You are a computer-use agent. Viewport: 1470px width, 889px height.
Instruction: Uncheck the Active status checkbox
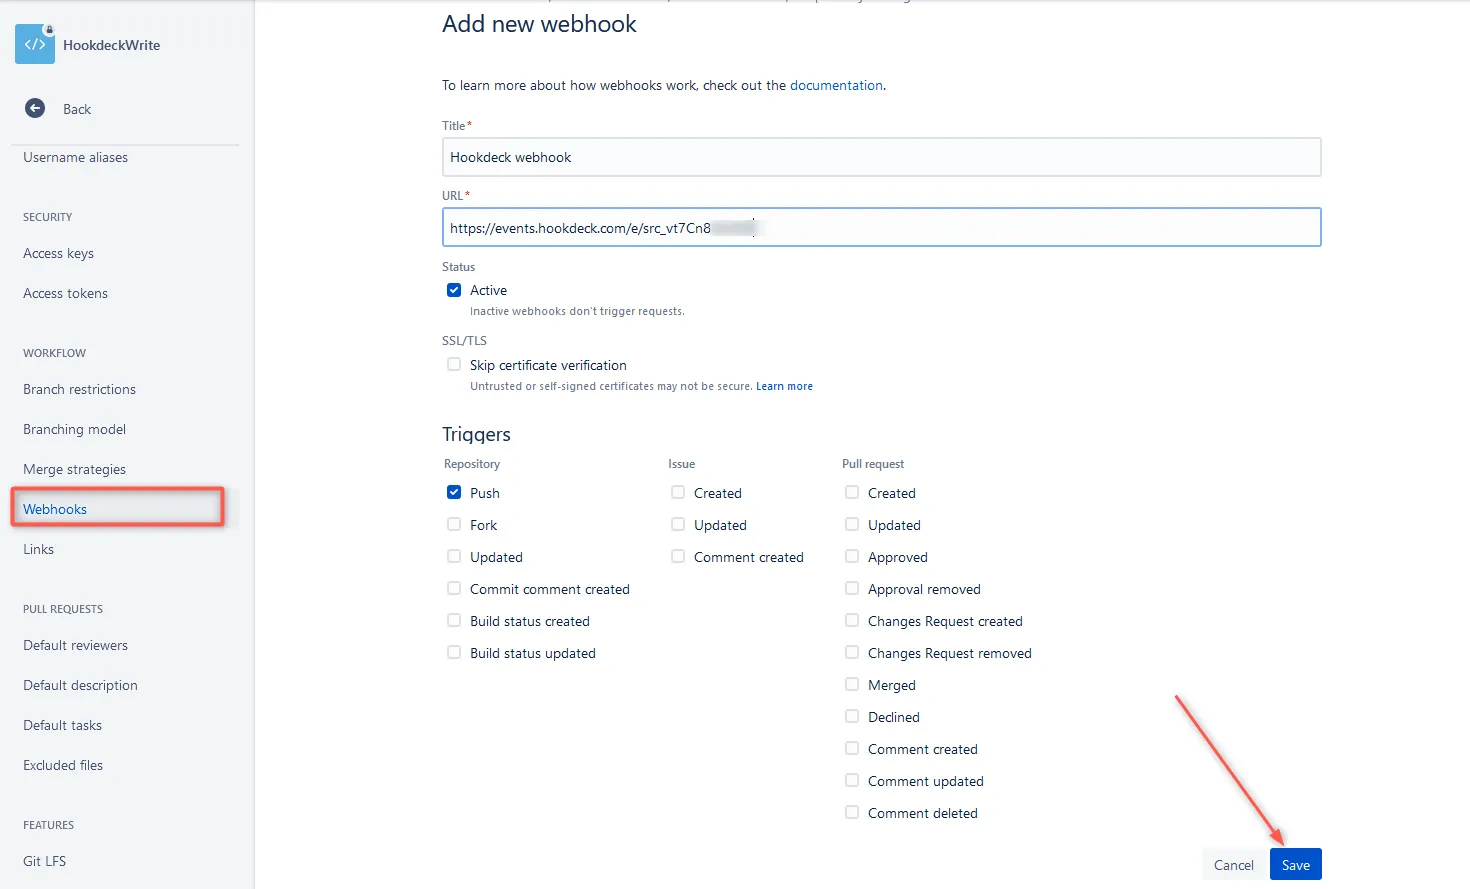[454, 290]
